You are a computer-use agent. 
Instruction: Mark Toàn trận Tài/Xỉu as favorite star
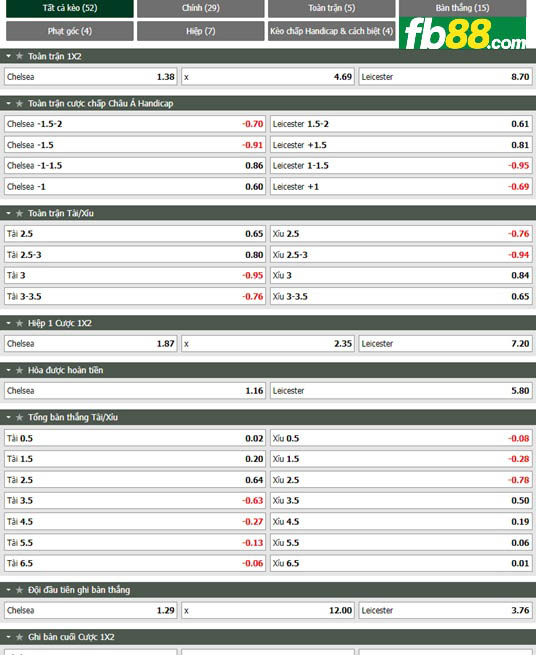coord(19,213)
